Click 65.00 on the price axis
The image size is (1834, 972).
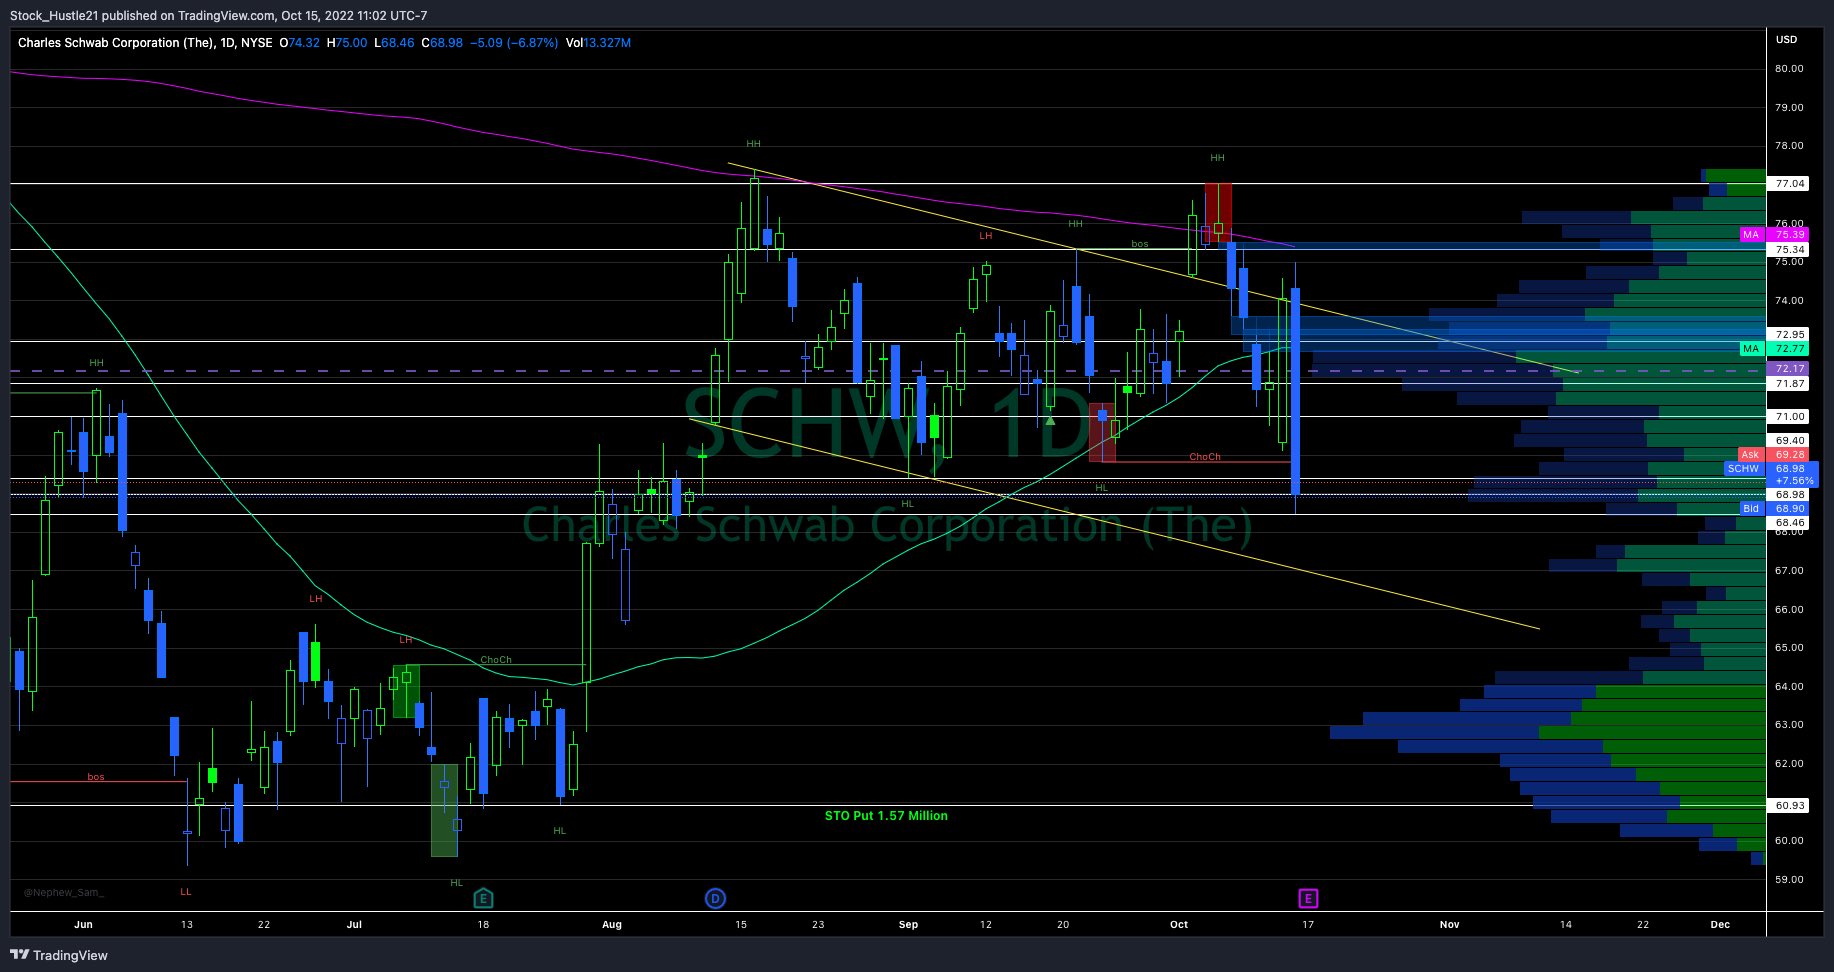(x=1789, y=648)
